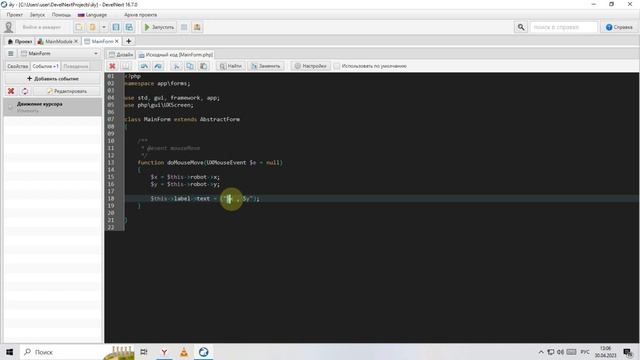Click the Редактировать button

pyautogui.click(x=67, y=91)
